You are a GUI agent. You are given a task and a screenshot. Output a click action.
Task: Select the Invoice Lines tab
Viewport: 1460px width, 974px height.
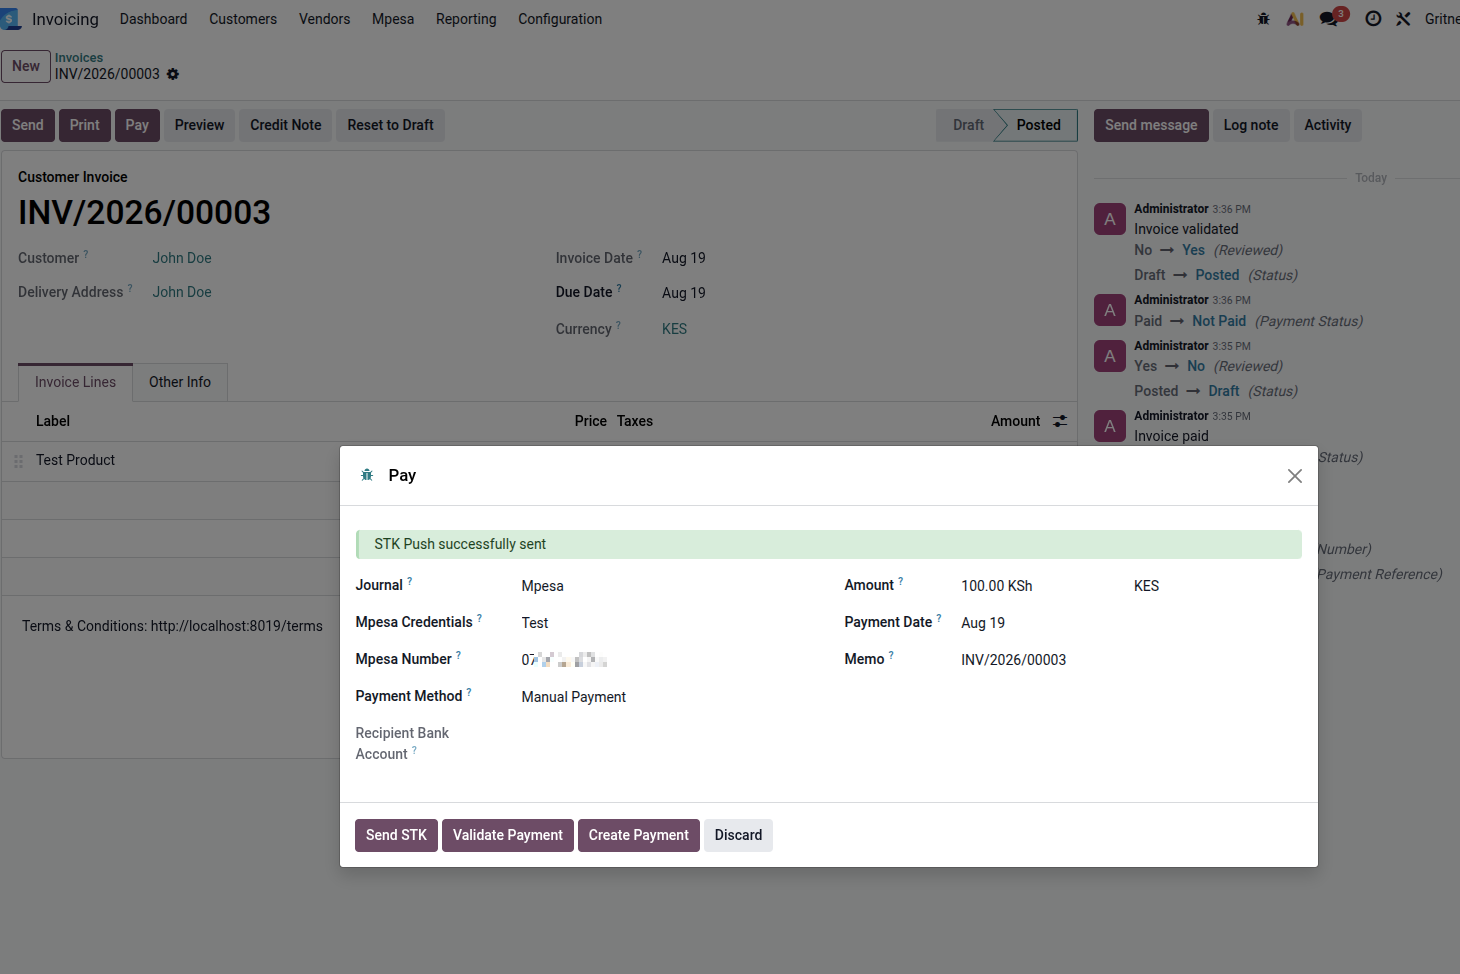pyautogui.click(x=76, y=382)
